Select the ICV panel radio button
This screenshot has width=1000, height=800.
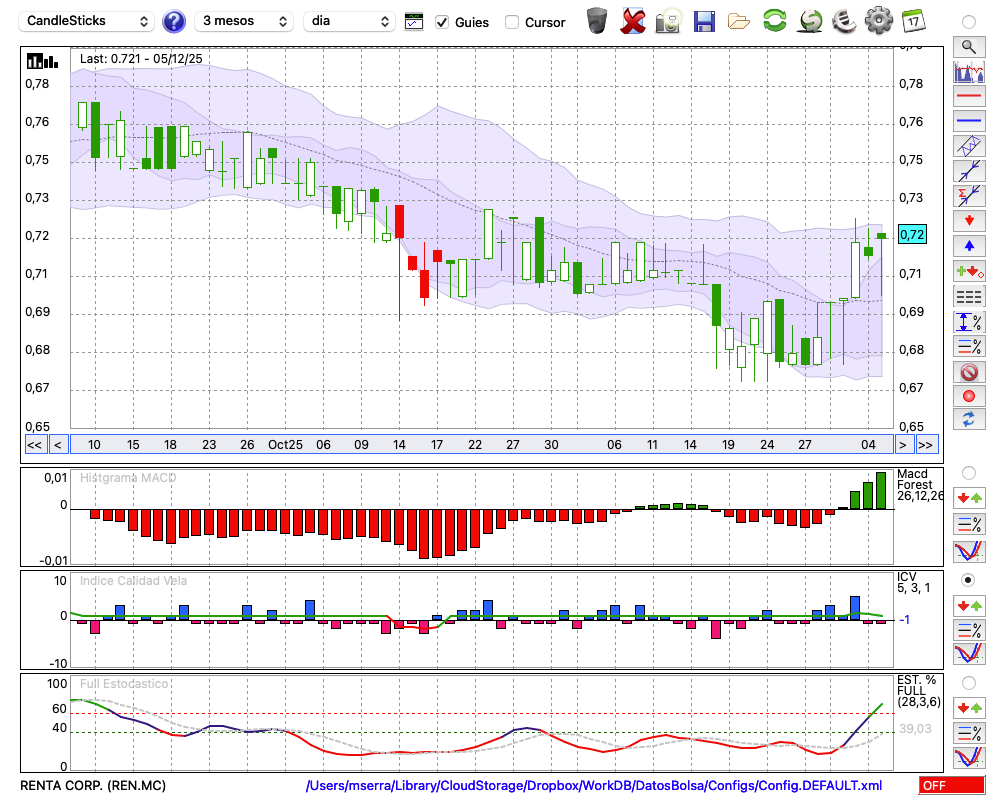(x=969, y=580)
